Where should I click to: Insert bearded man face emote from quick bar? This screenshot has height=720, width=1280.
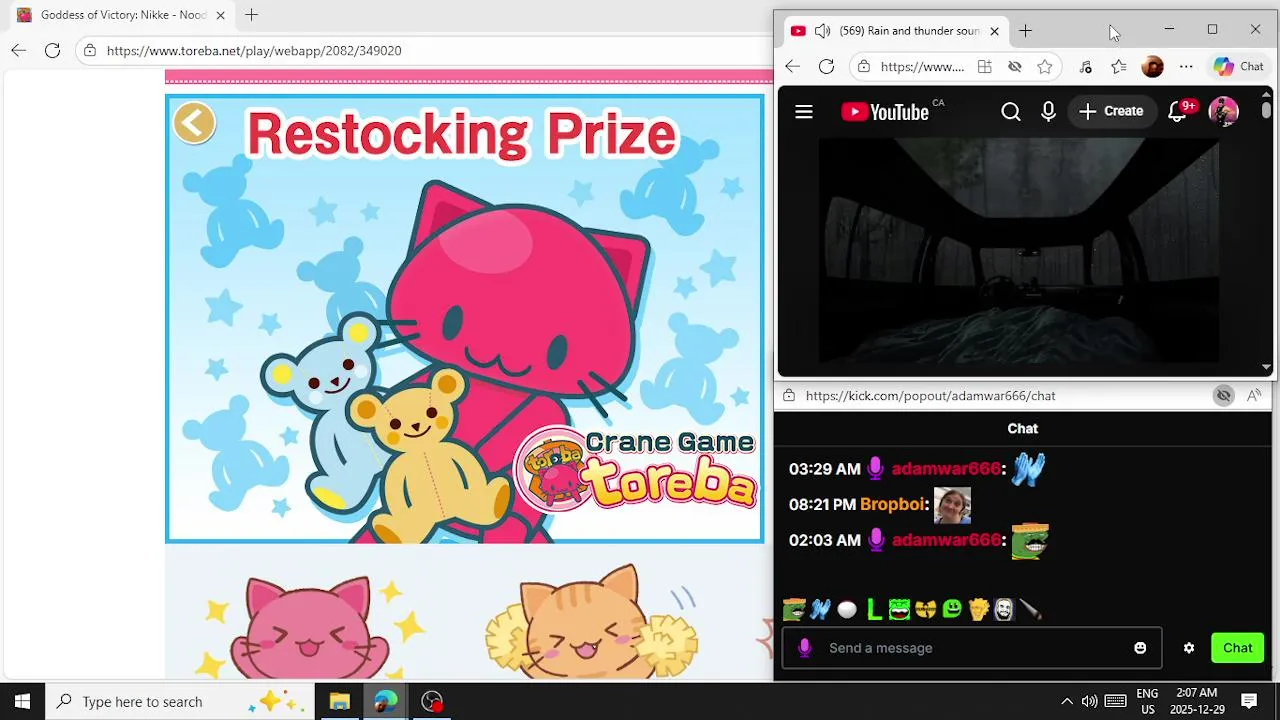point(1004,609)
